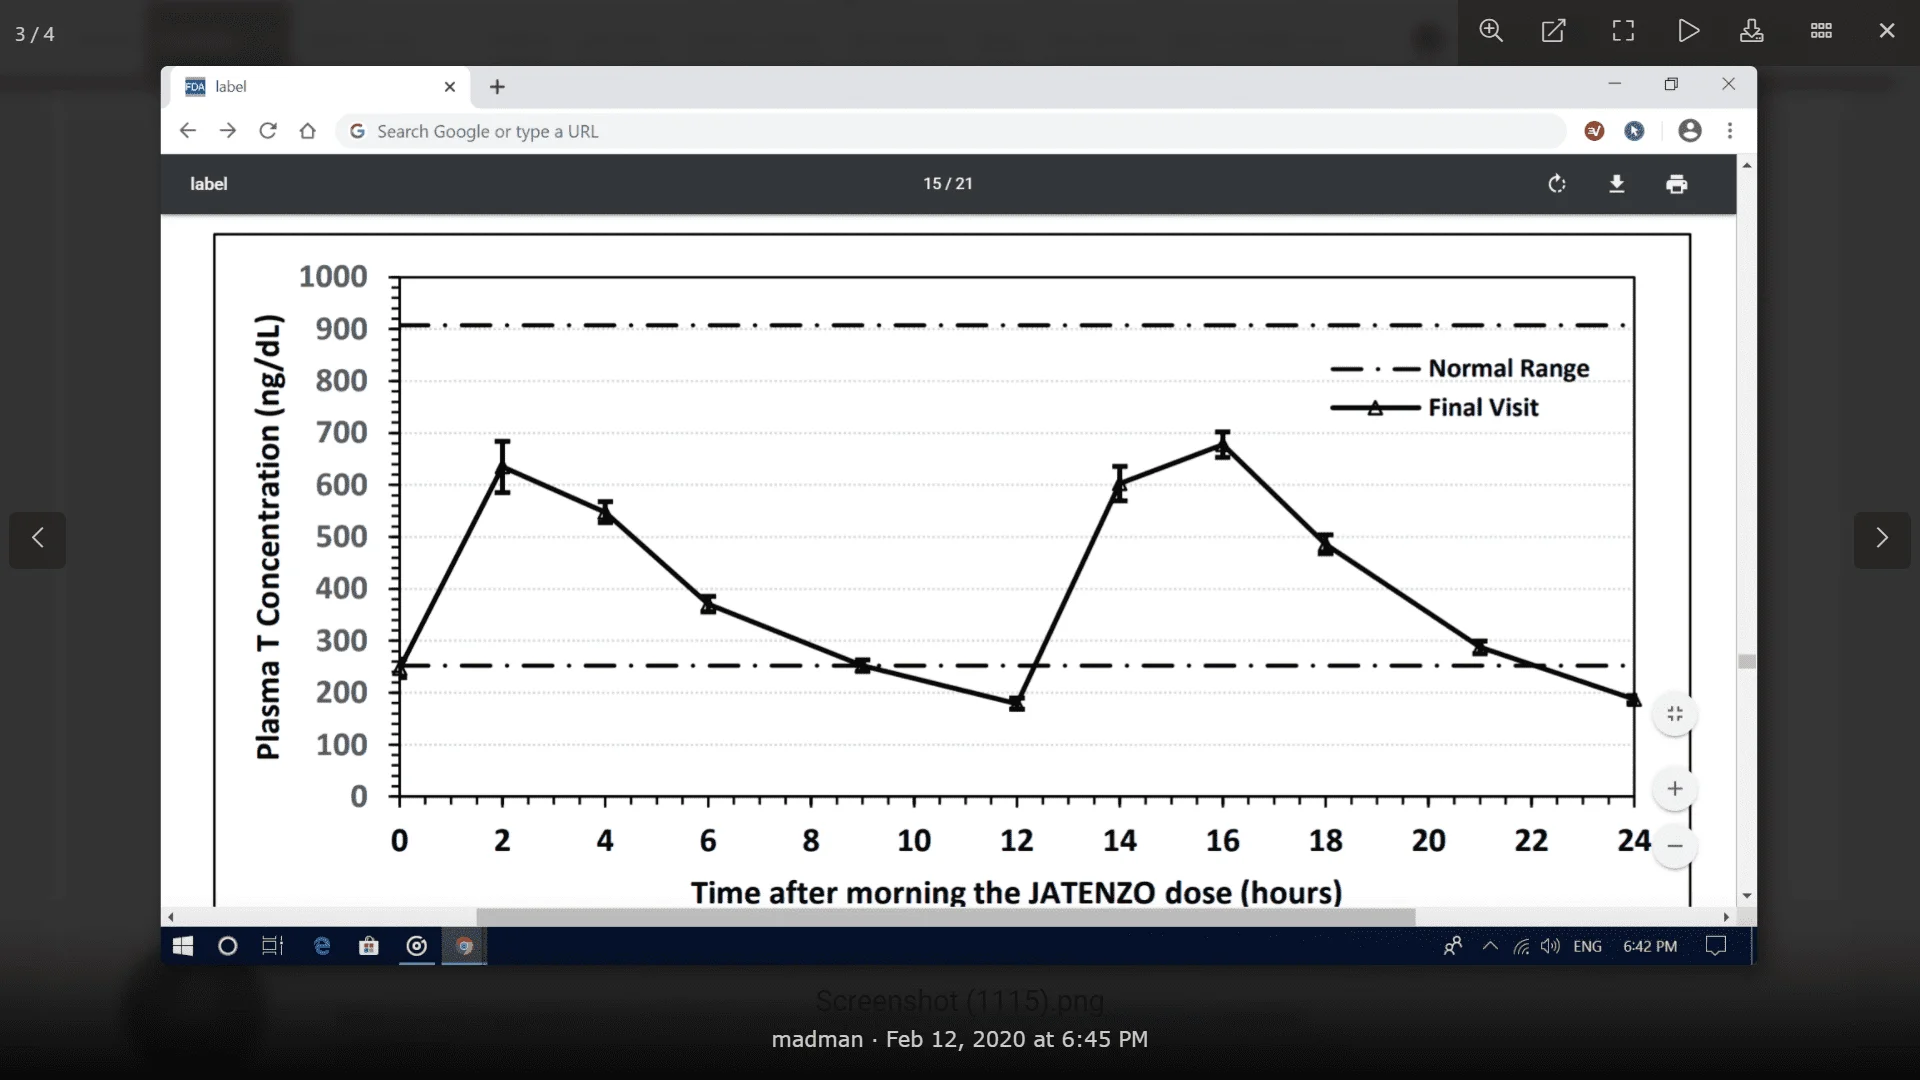Toggle PDF fit-to-page button
The width and height of the screenshot is (1920, 1080).
point(1675,714)
